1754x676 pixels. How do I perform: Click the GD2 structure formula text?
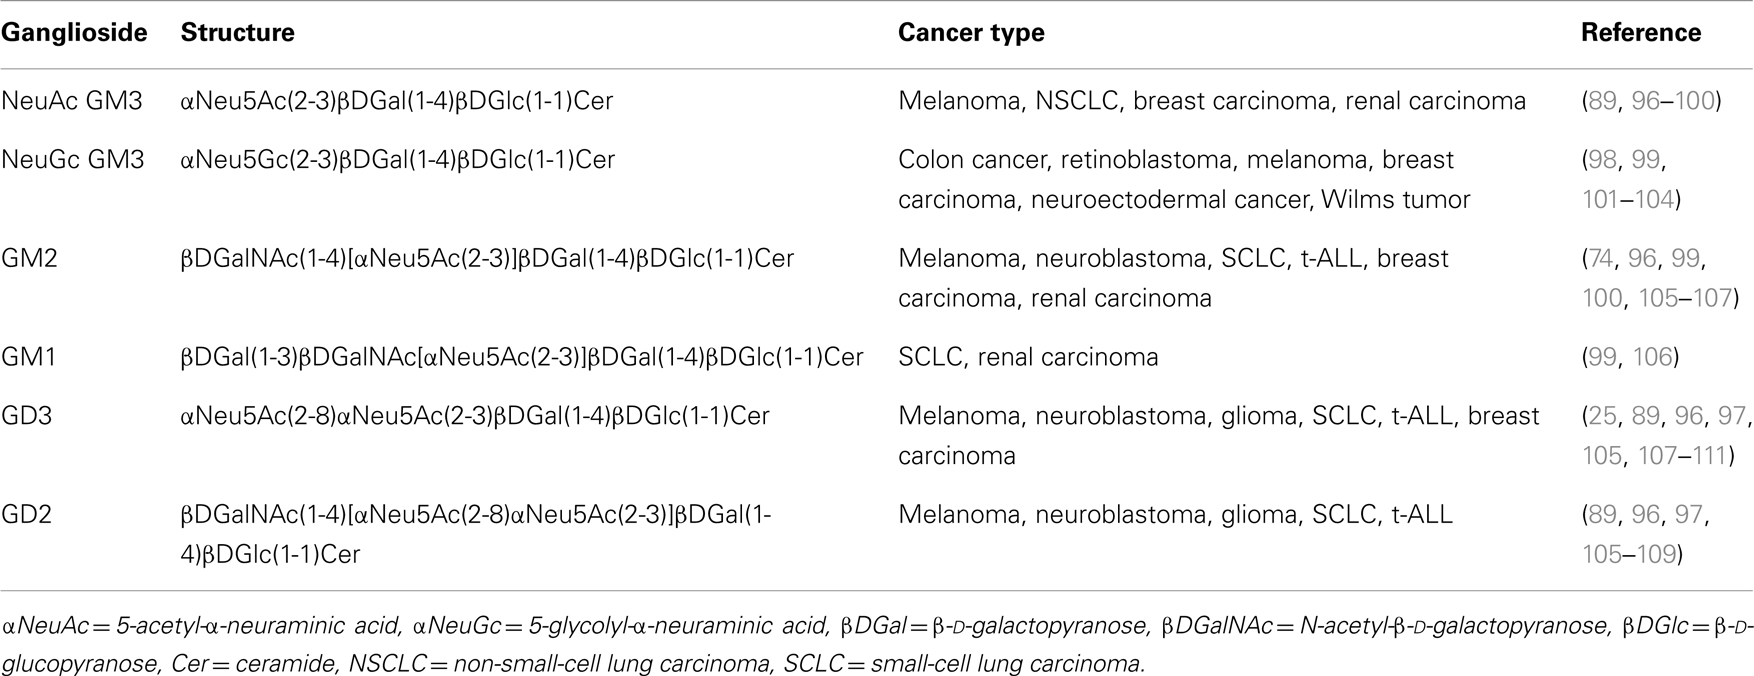coord(476,534)
